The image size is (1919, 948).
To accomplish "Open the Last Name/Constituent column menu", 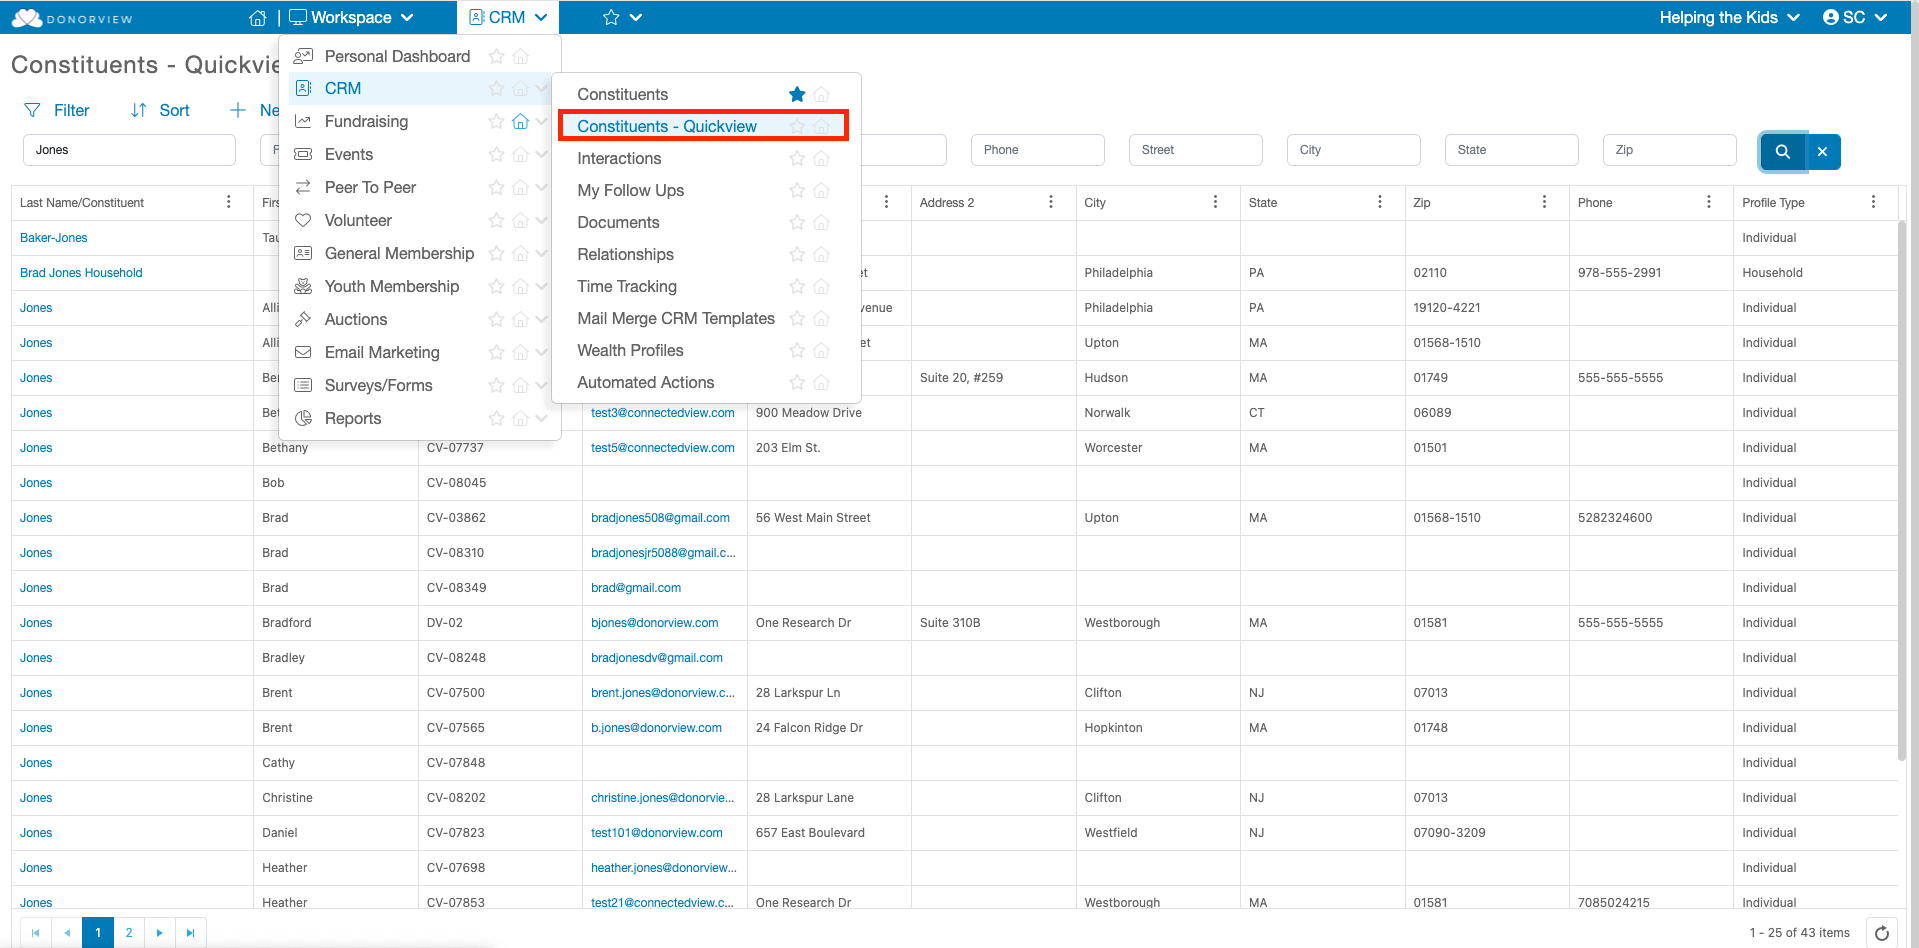I will tap(229, 202).
